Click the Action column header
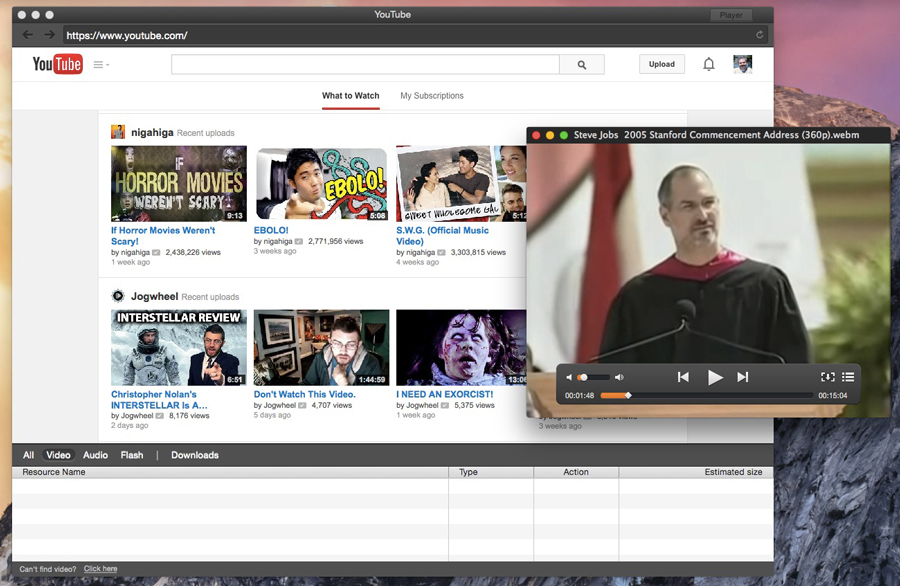Image resolution: width=900 pixels, height=586 pixels. (x=576, y=472)
